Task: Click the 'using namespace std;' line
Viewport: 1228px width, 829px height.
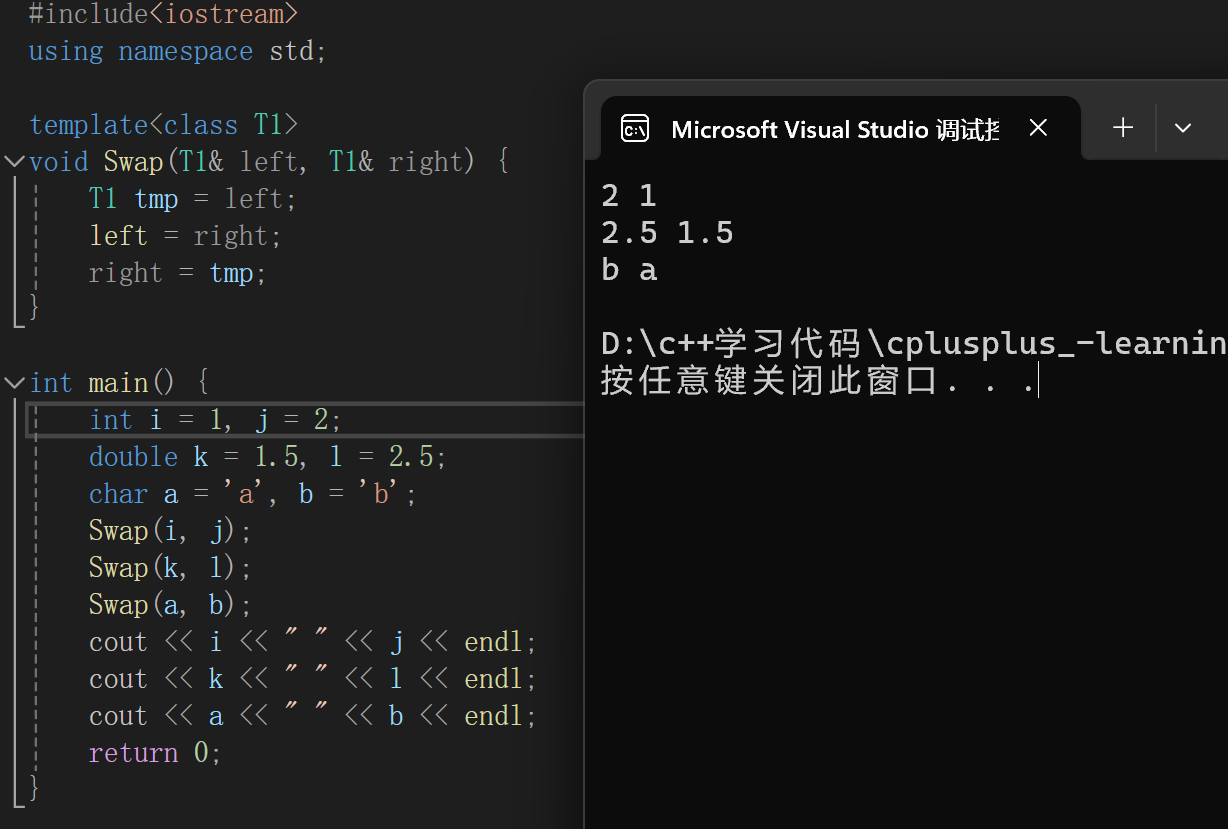Action: click(x=178, y=51)
